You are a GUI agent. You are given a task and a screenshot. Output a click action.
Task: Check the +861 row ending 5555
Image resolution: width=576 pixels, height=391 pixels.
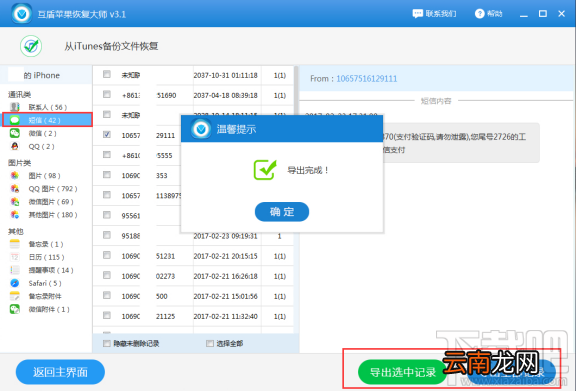tap(107, 155)
